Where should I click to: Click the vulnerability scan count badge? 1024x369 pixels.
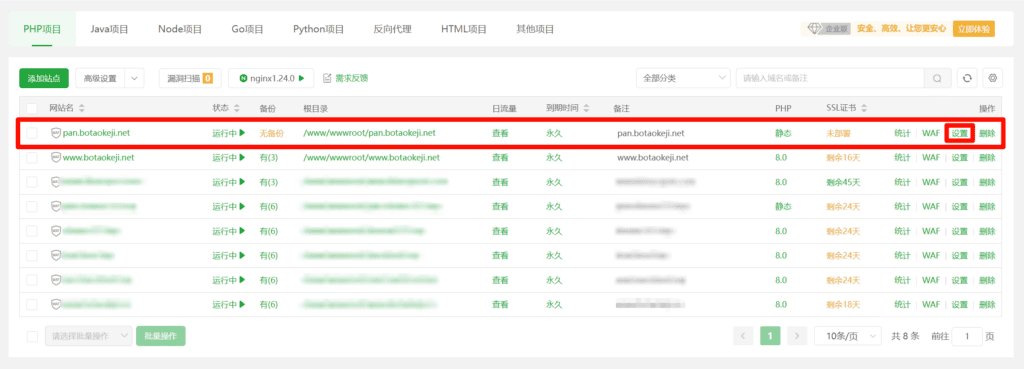208,78
